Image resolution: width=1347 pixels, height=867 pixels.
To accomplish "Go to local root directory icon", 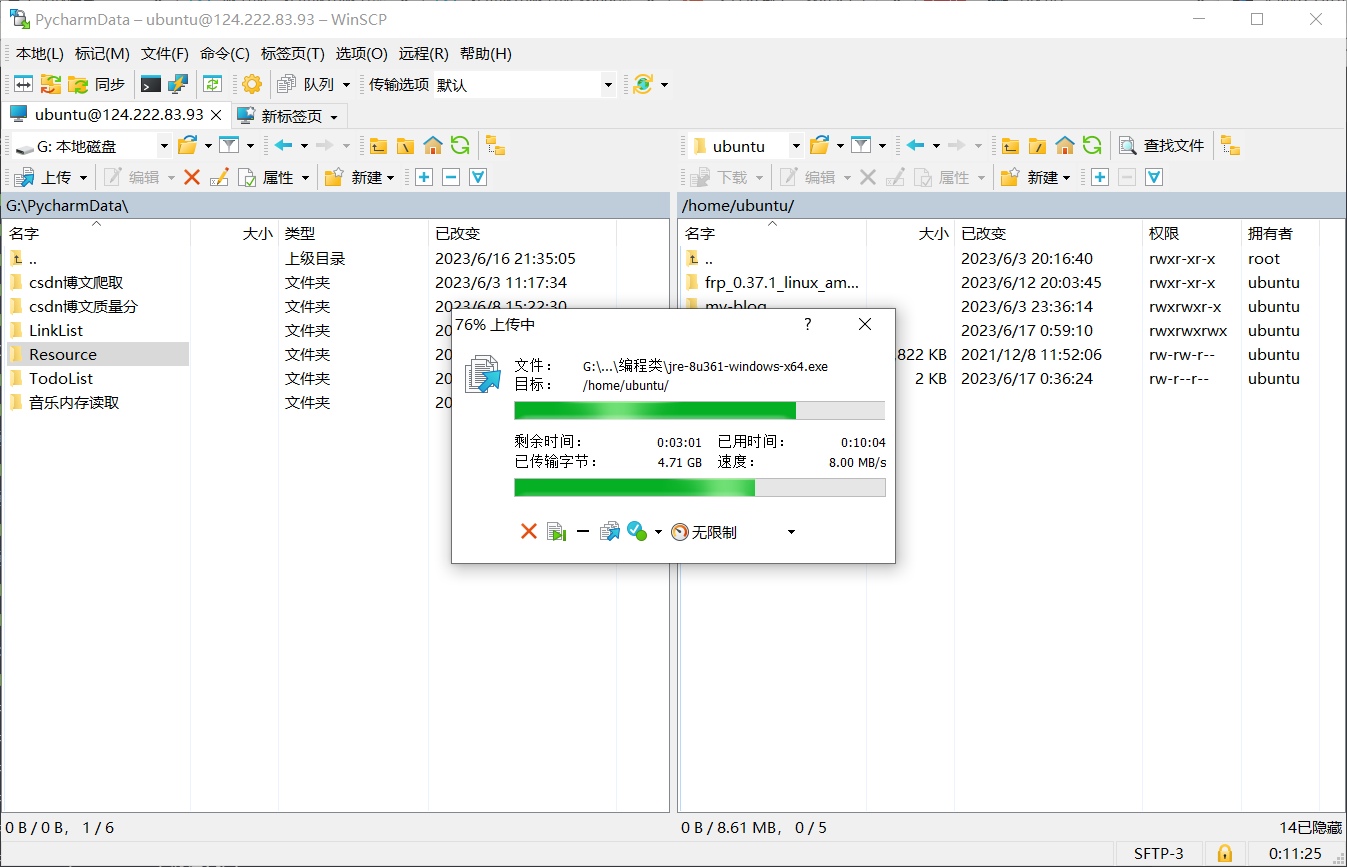I will [405, 146].
